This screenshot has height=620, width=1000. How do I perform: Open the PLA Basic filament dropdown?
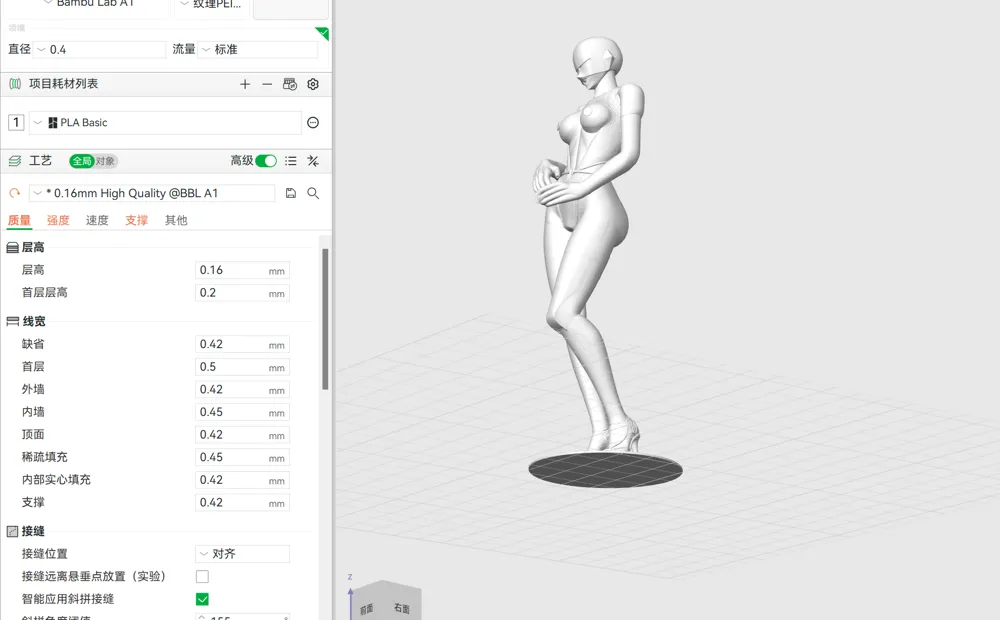click(165, 122)
